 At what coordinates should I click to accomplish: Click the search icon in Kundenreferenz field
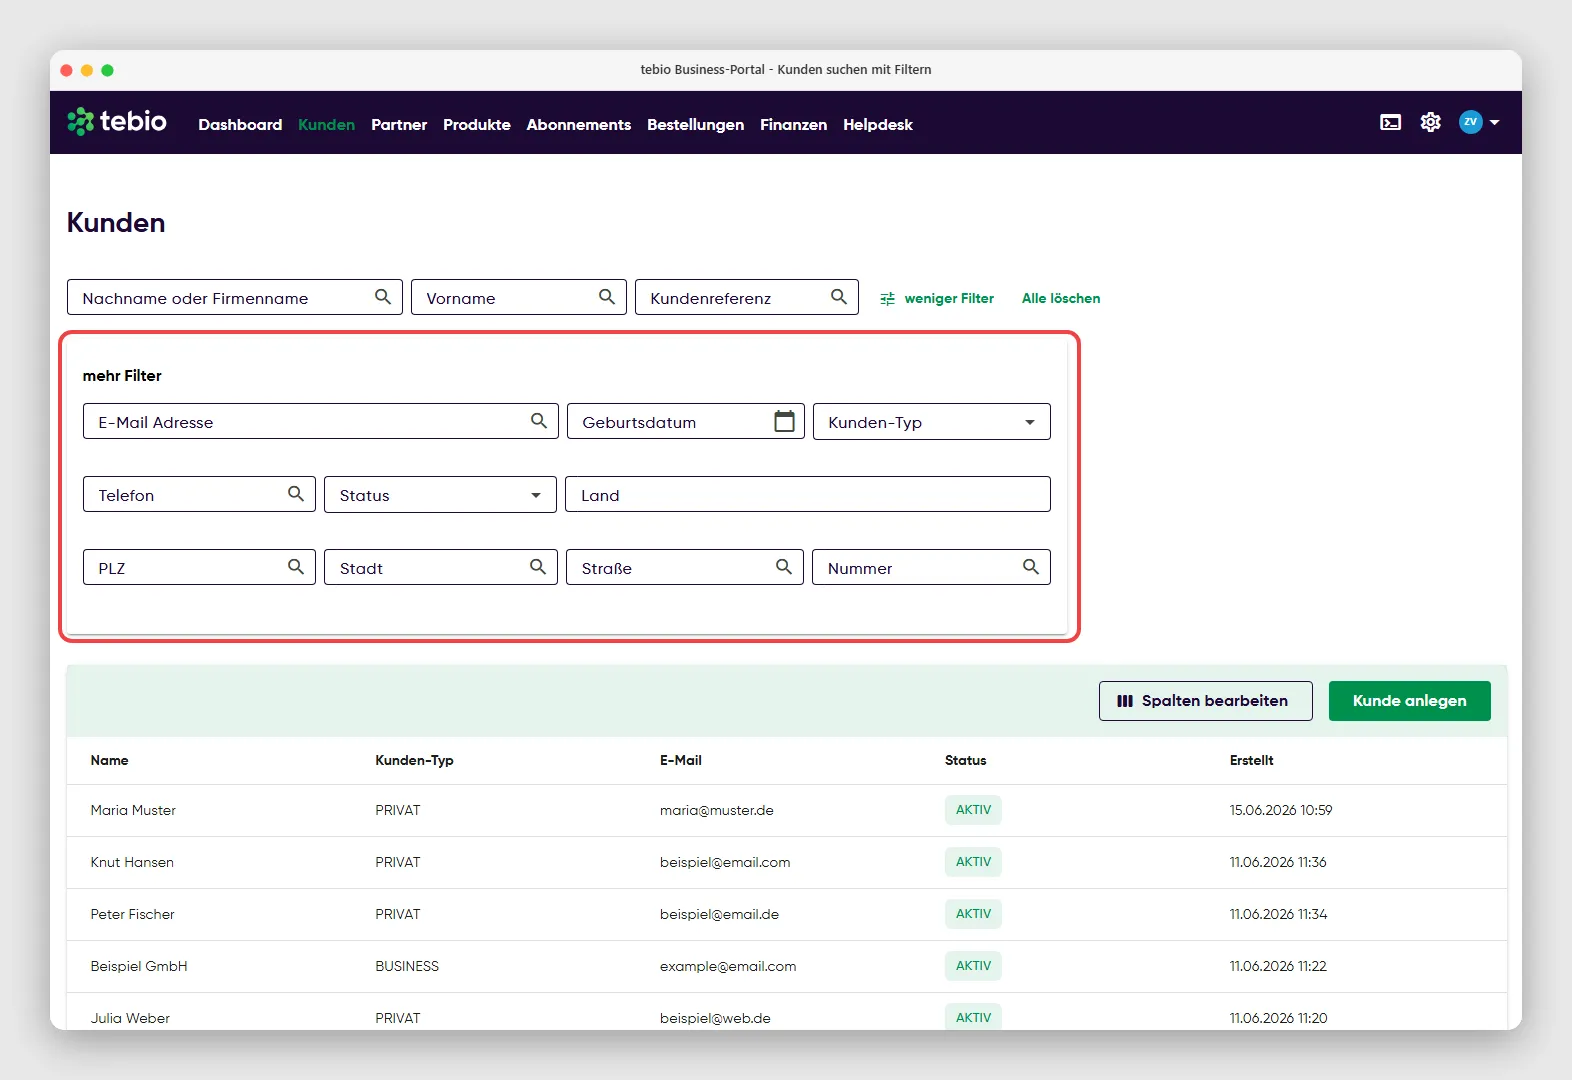point(839,297)
